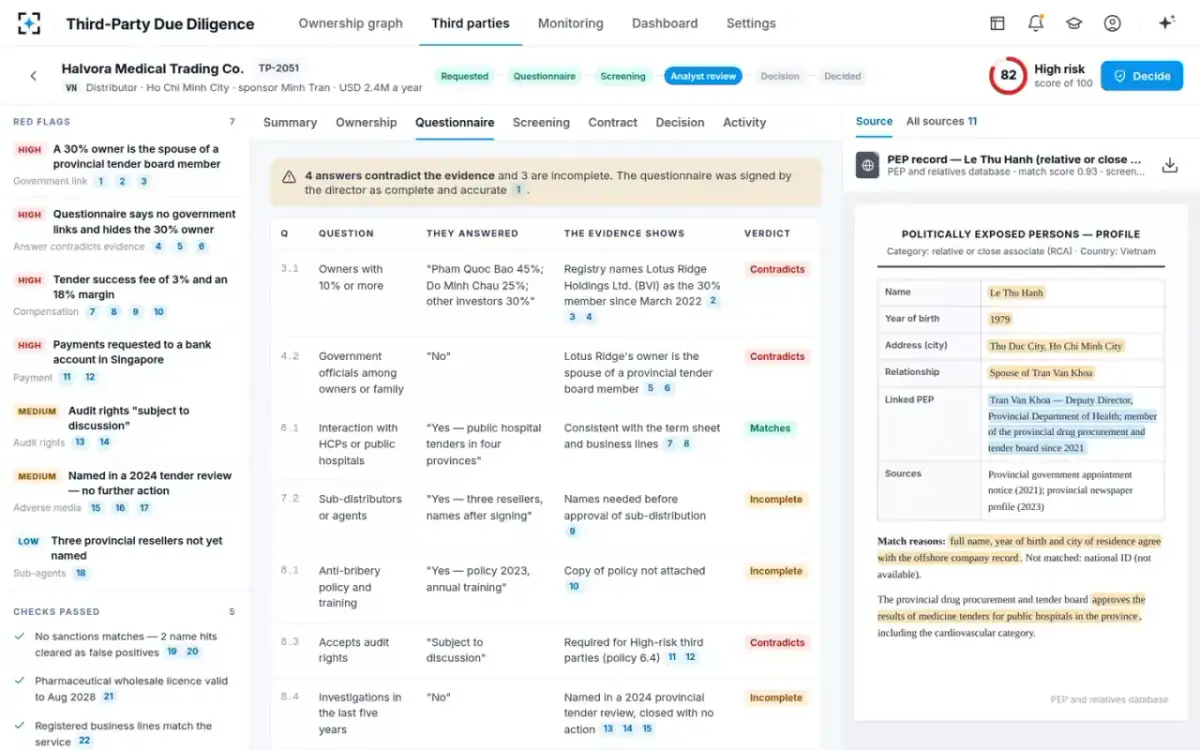
Task: Open the layout panel icon in header
Action: [997, 23]
